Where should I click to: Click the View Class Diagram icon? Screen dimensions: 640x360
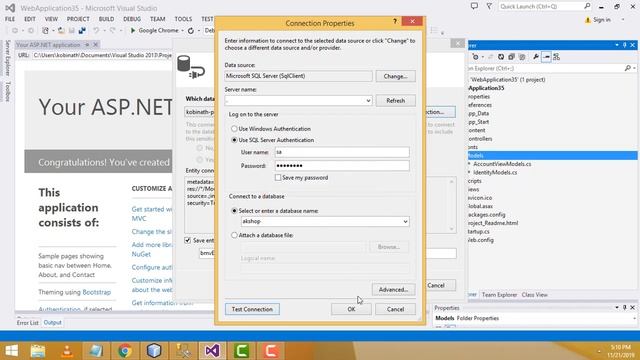coord(556,57)
